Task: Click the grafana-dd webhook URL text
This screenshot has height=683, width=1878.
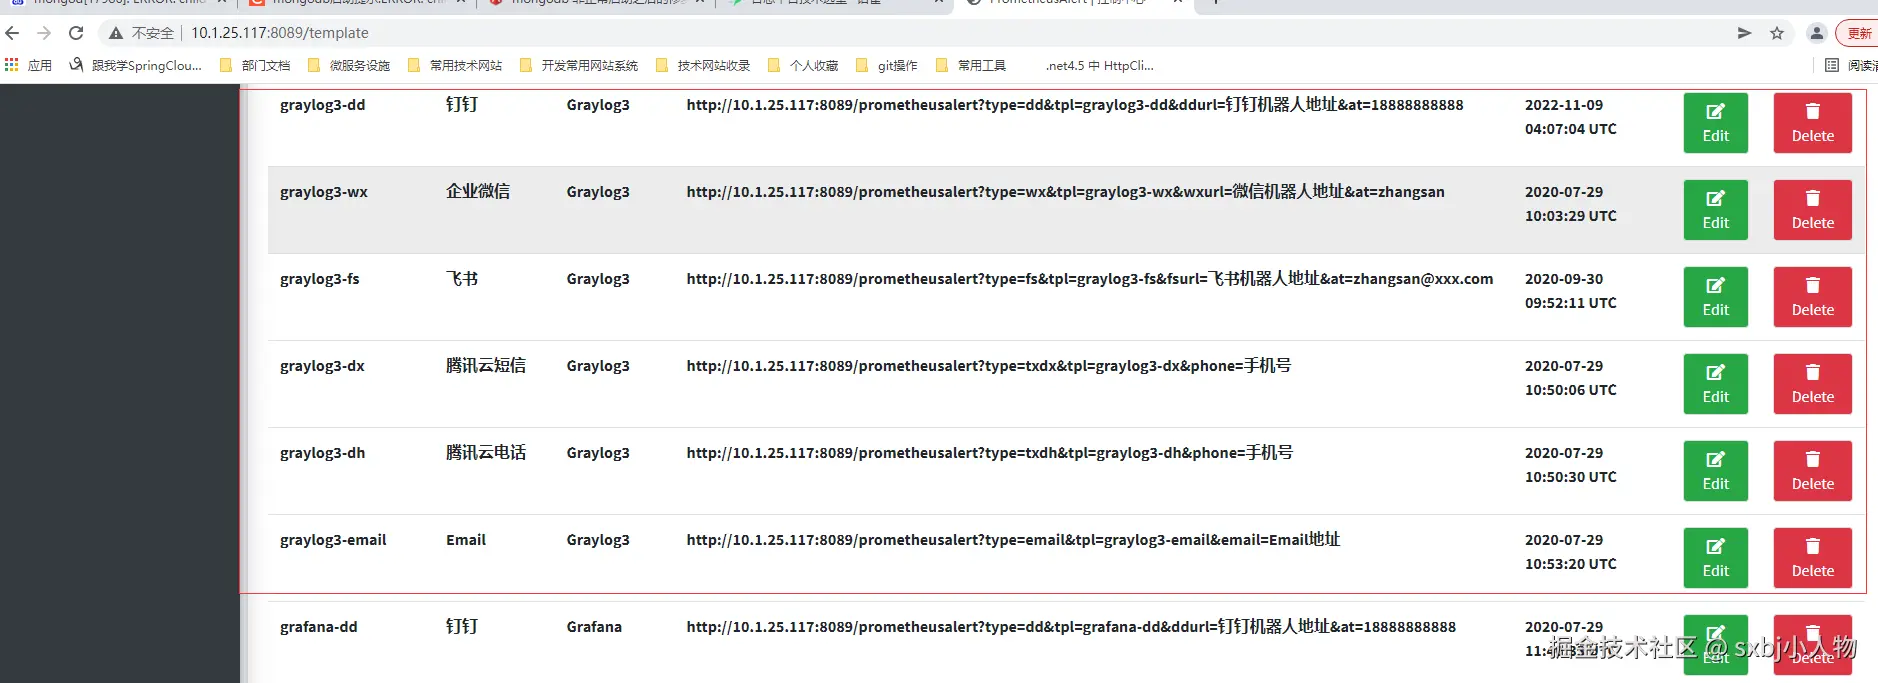Action: coord(1071,626)
